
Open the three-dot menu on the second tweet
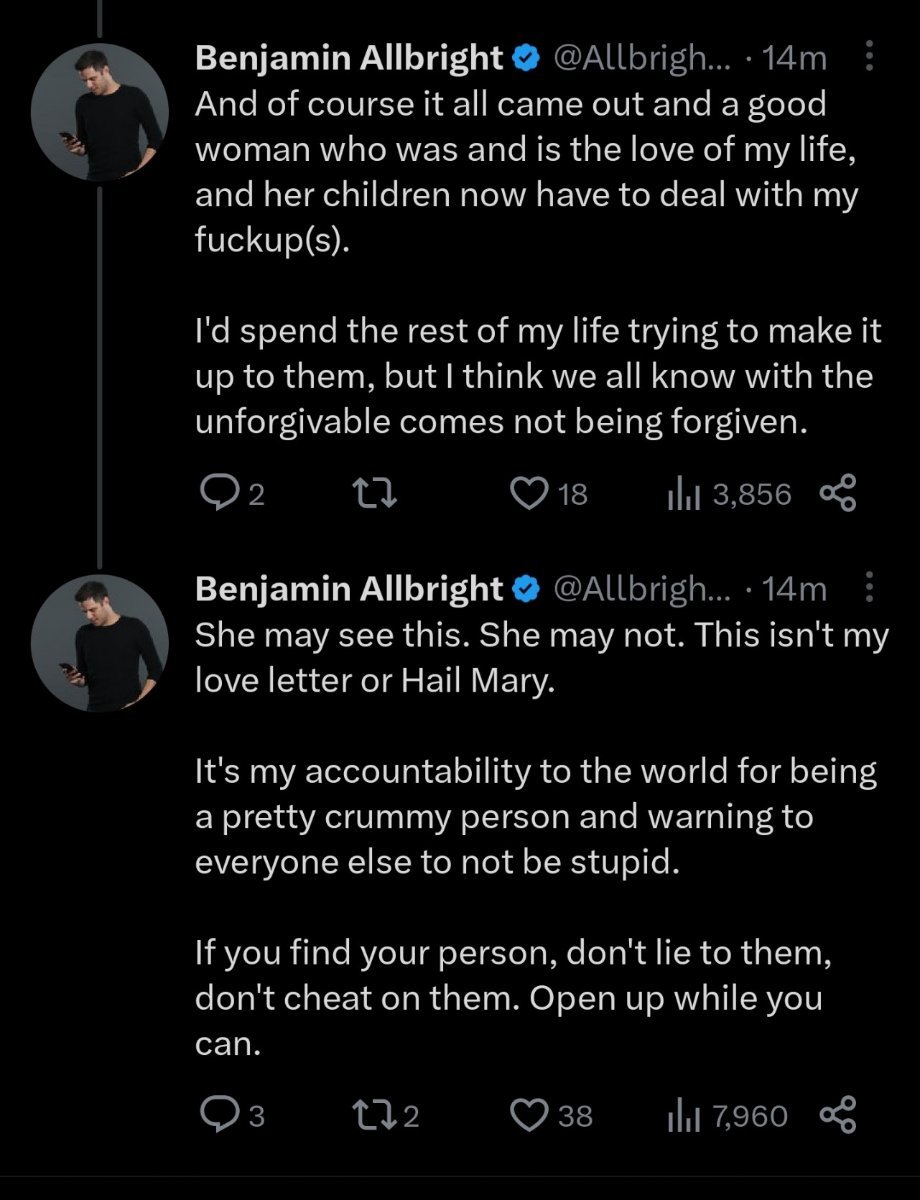click(x=868, y=589)
